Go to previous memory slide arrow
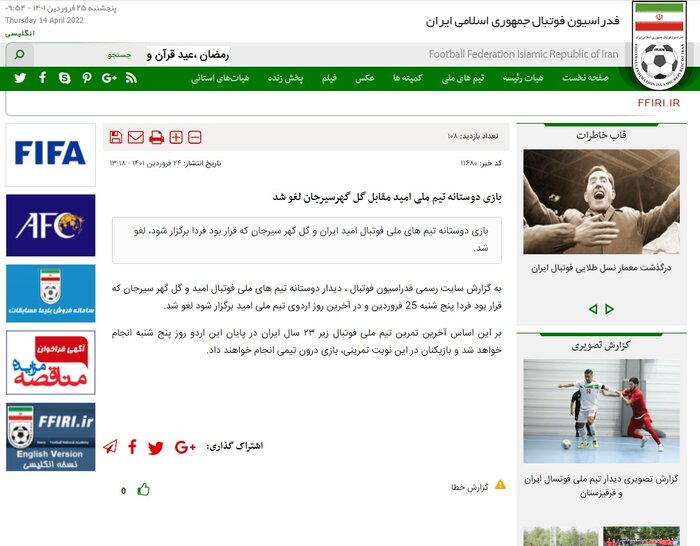The width and height of the screenshot is (700, 546). point(593,309)
